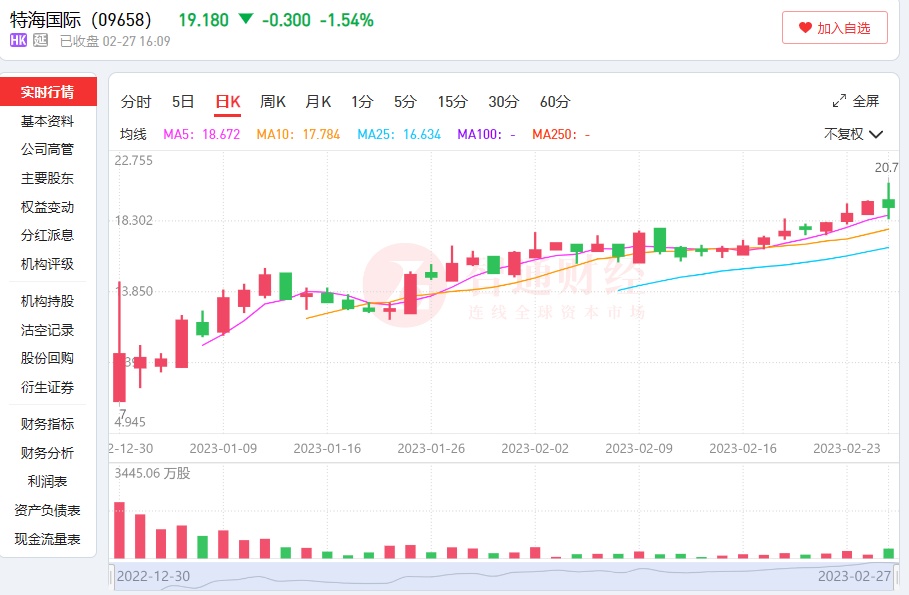909x595 pixels.
Task: Switch to the 60分 interval tab
Action: [555, 101]
